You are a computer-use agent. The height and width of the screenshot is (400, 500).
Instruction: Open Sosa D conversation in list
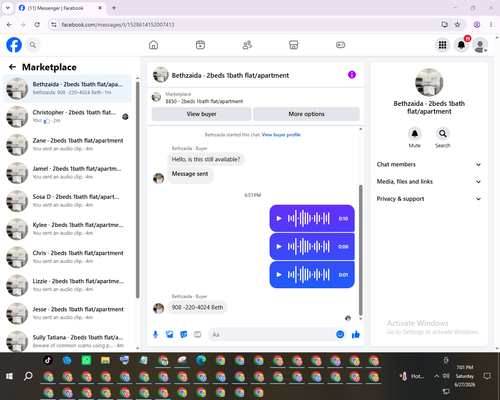[x=67, y=201]
